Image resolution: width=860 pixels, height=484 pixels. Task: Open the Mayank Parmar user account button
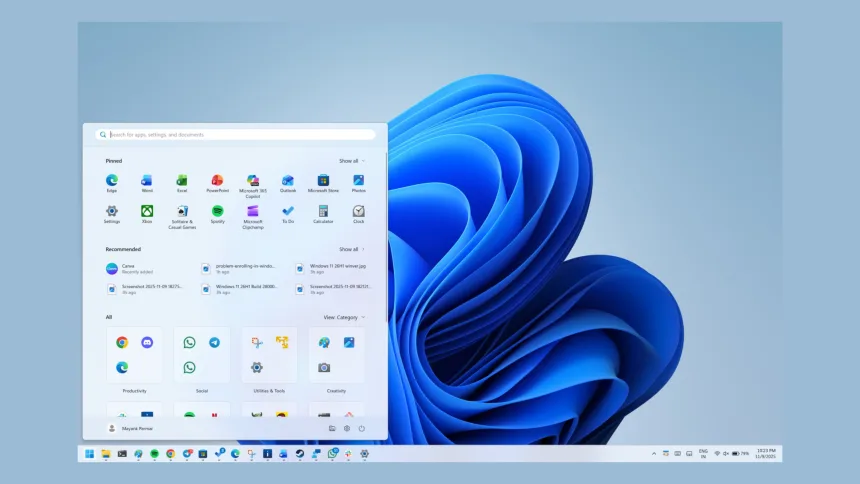coord(131,429)
